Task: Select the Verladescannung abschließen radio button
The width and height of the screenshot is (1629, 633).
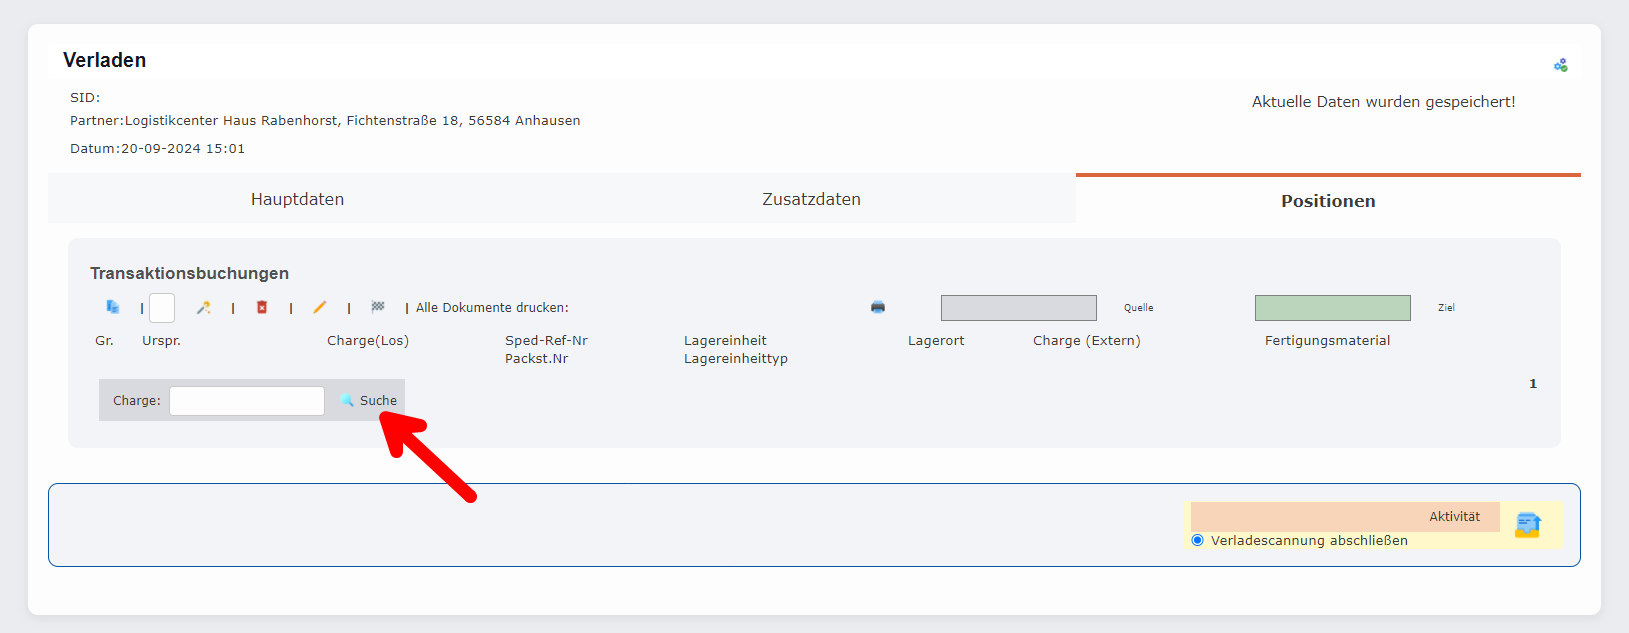Action: pos(1198,540)
